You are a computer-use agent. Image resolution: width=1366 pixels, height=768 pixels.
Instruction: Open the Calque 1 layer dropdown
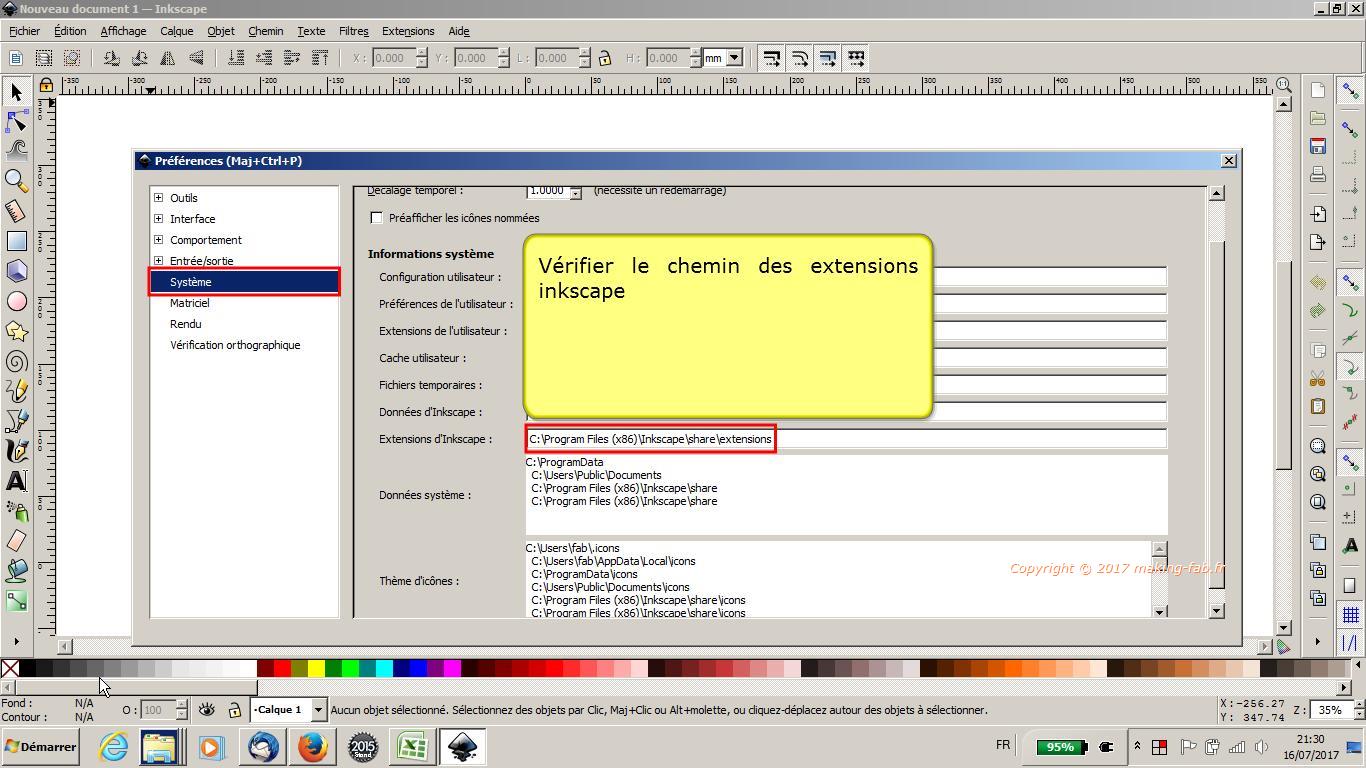[318, 710]
